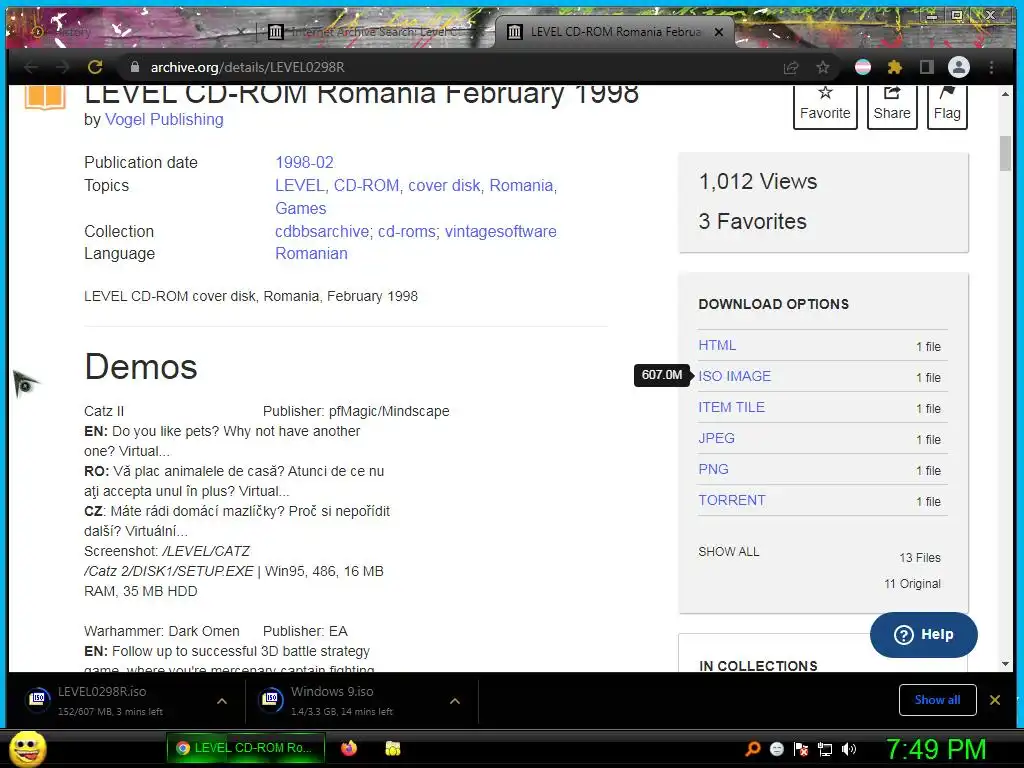
Task: Click the 1 file count beside ISO IMAGE
Action: pos(928,377)
